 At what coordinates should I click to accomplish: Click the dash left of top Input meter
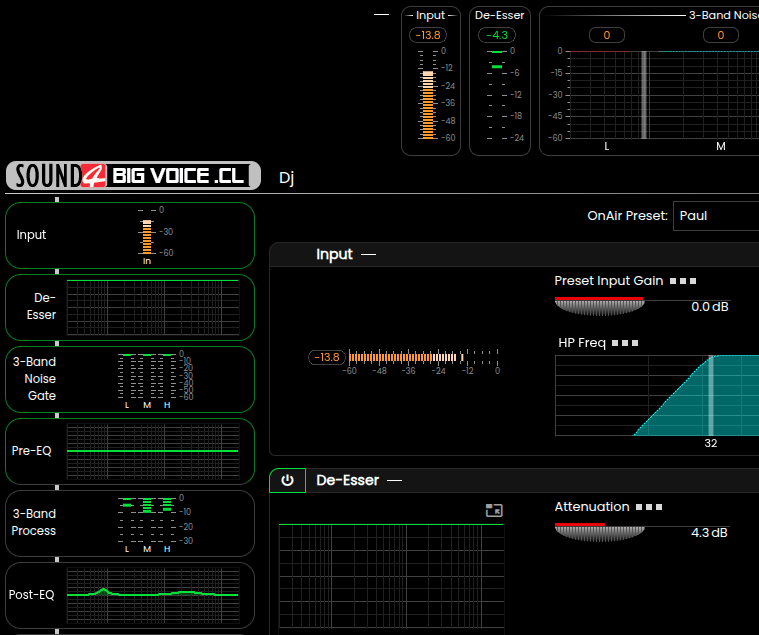tap(381, 15)
